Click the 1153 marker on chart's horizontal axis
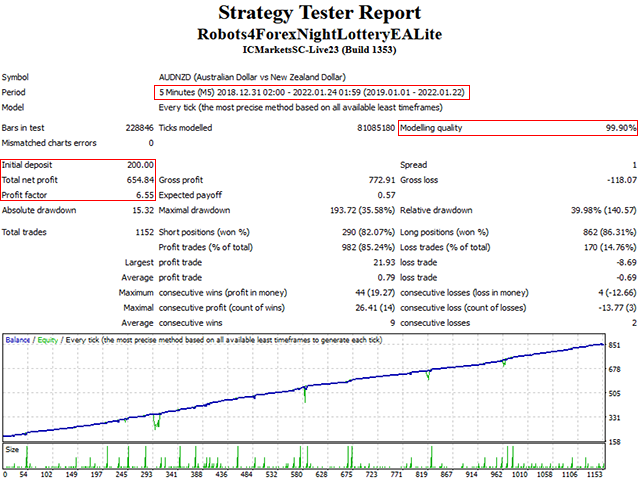The image size is (640, 480). click(596, 474)
